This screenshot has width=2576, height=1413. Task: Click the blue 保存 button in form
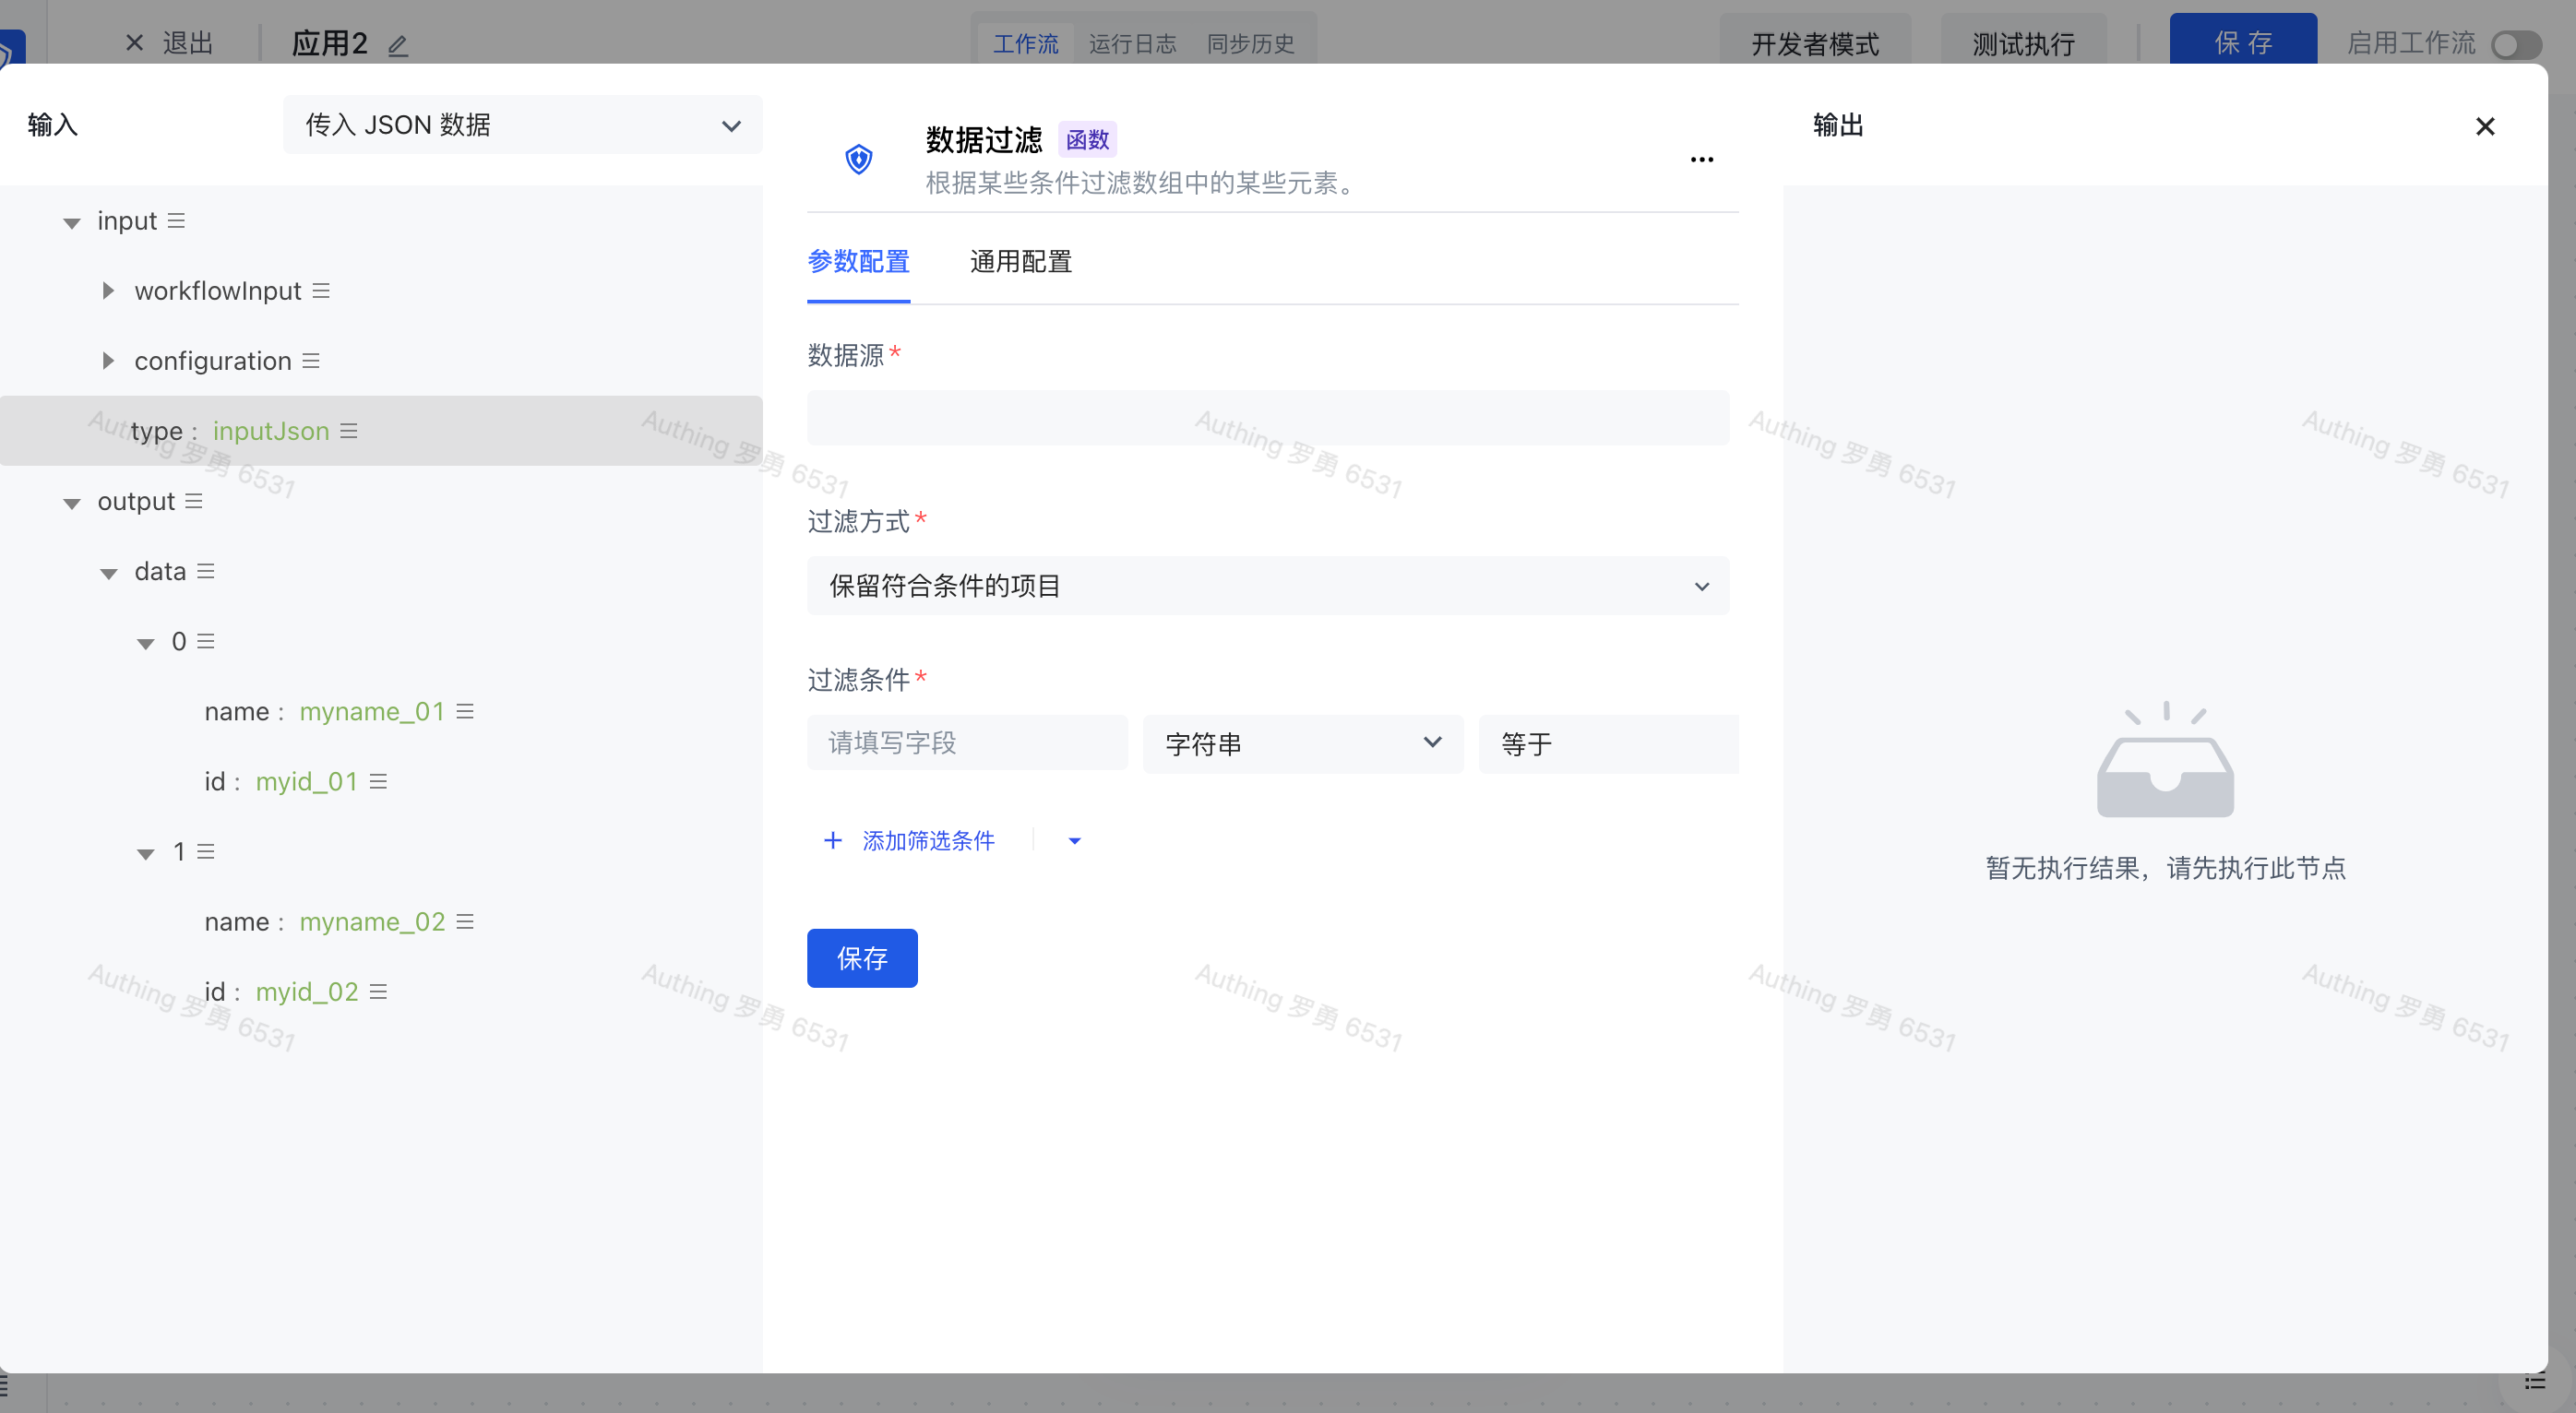[x=861, y=958]
